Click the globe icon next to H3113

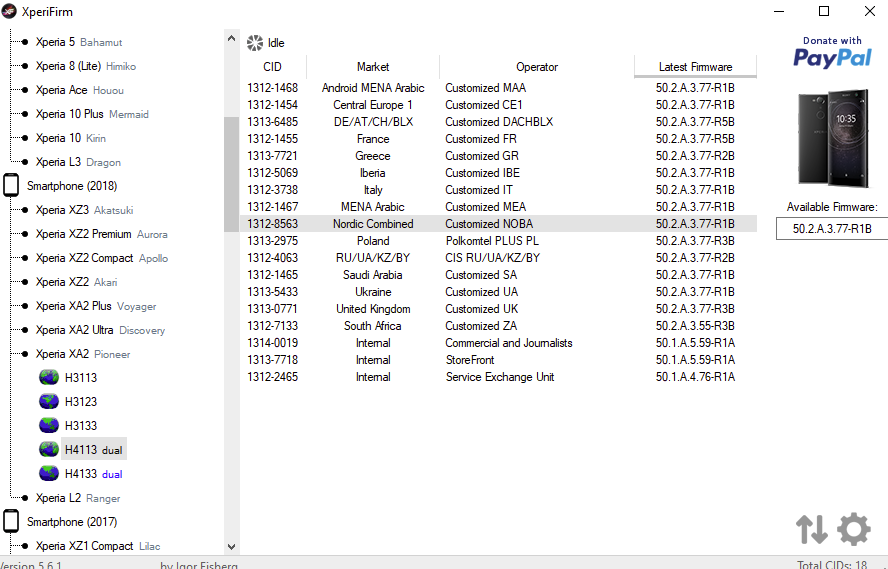[x=49, y=378]
